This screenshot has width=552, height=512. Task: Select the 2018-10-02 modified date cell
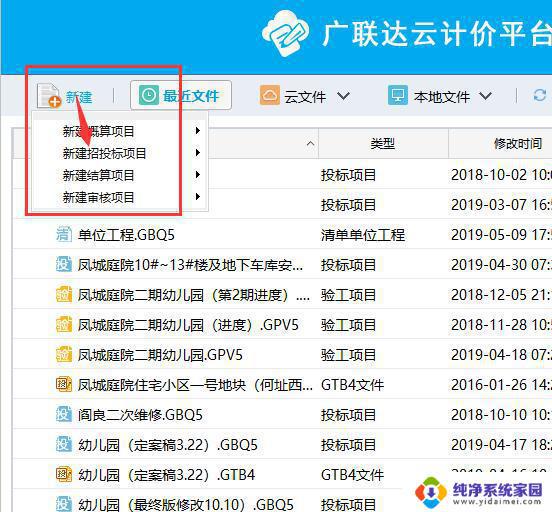(502, 175)
